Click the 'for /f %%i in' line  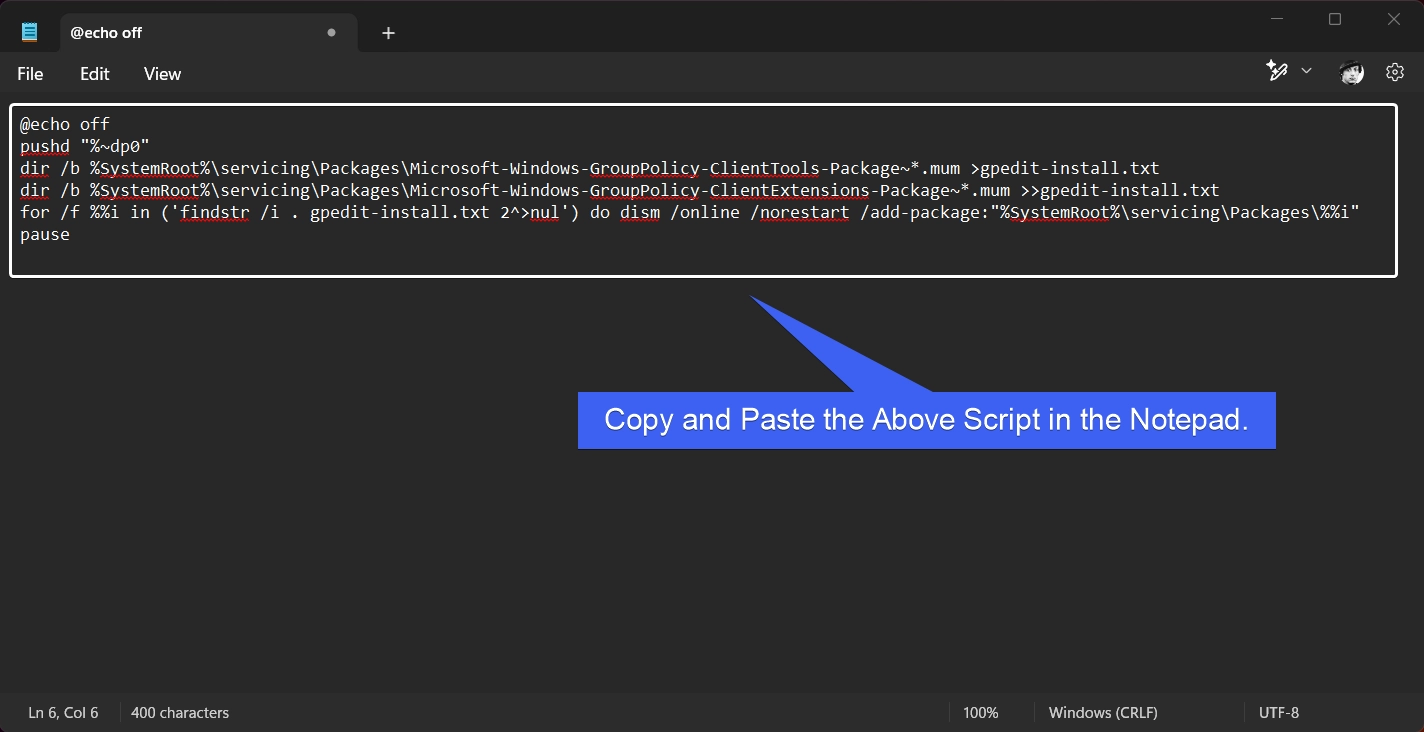click(690, 212)
